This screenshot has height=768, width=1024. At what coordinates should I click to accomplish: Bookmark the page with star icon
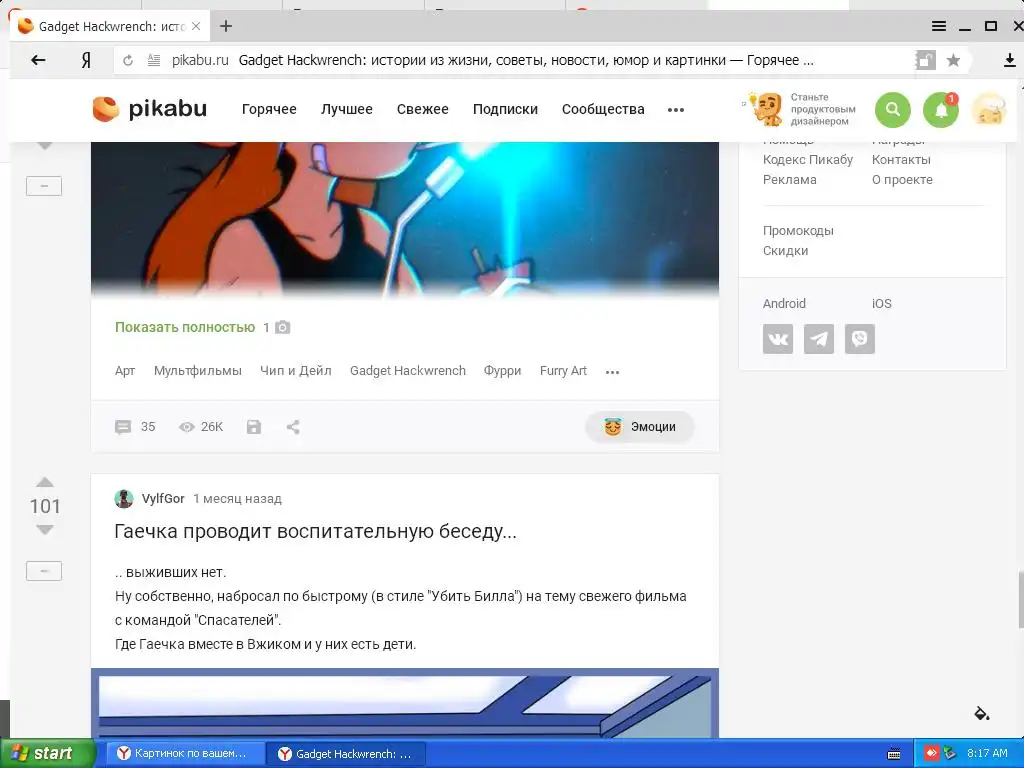(953, 61)
